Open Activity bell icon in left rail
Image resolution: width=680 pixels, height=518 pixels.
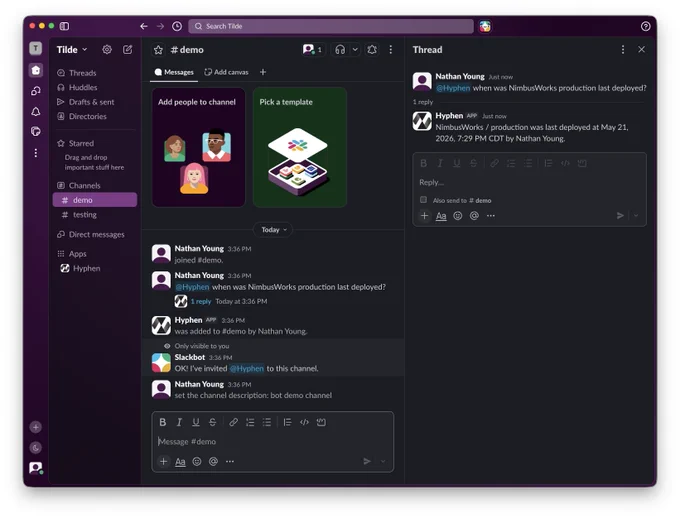pyautogui.click(x=36, y=111)
